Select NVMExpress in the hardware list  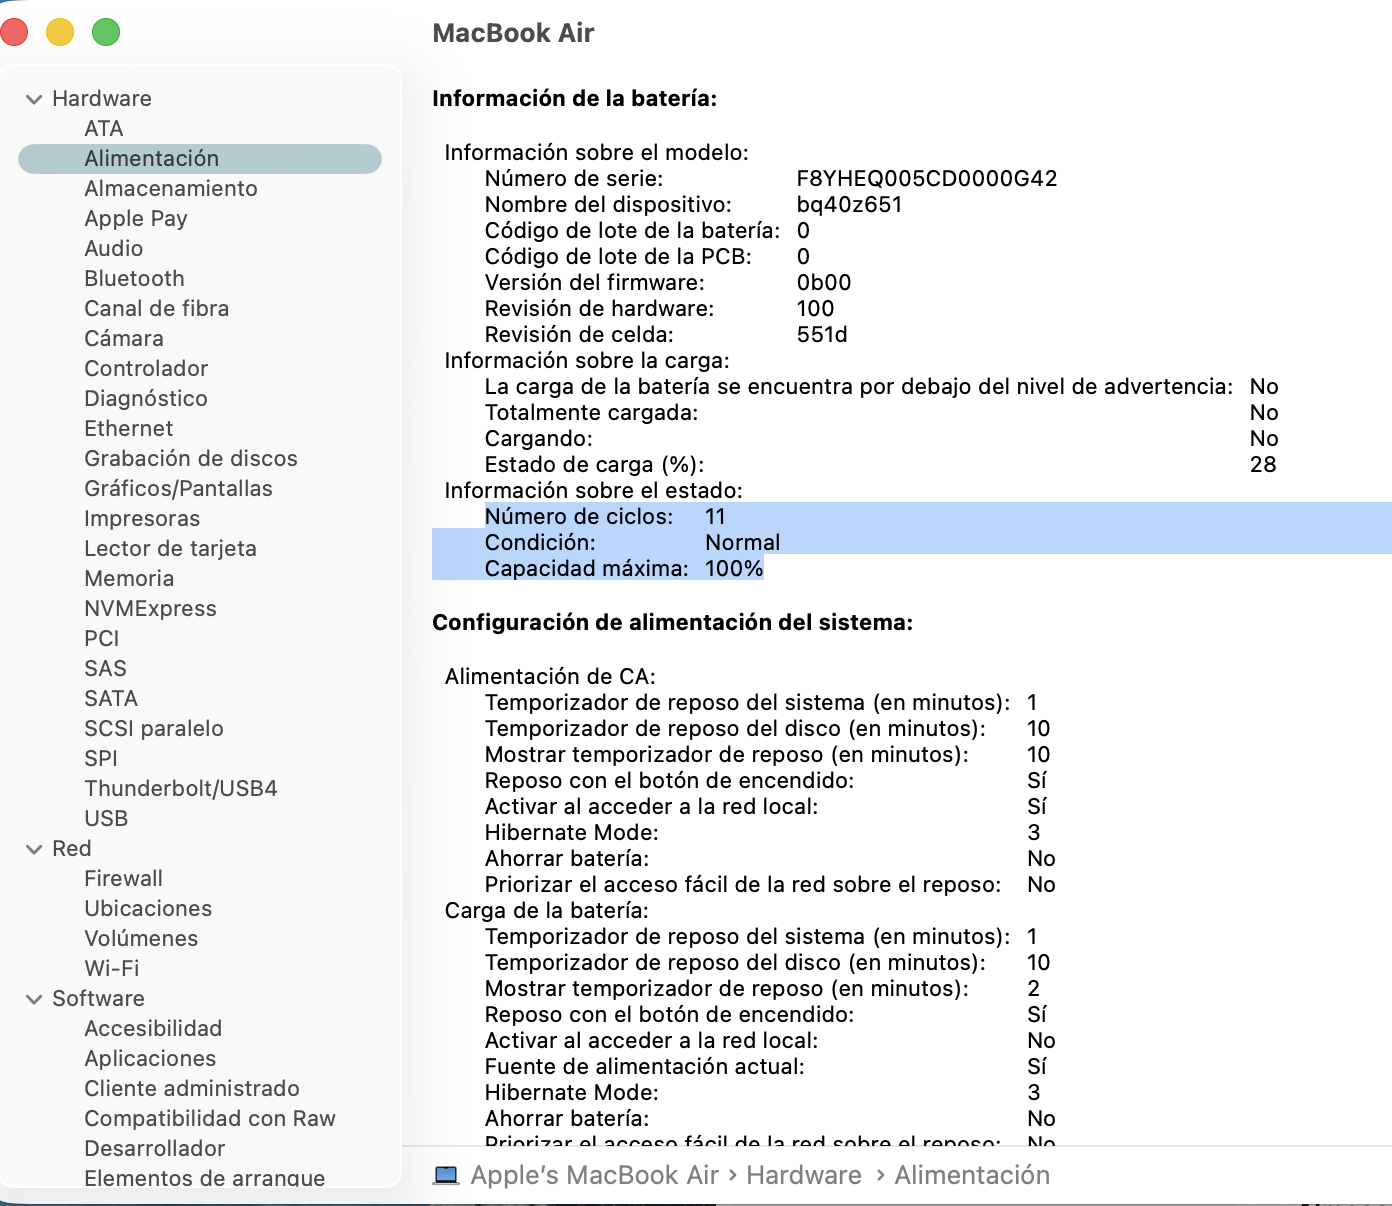[x=150, y=608]
